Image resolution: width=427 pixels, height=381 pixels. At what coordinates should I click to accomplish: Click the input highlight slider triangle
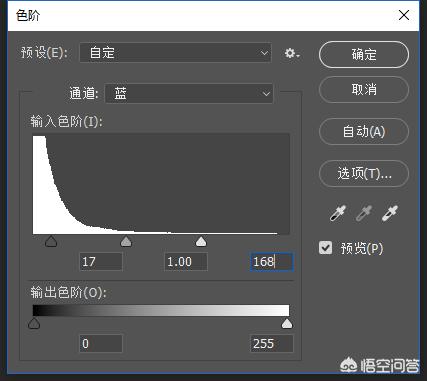(x=201, y=241)
